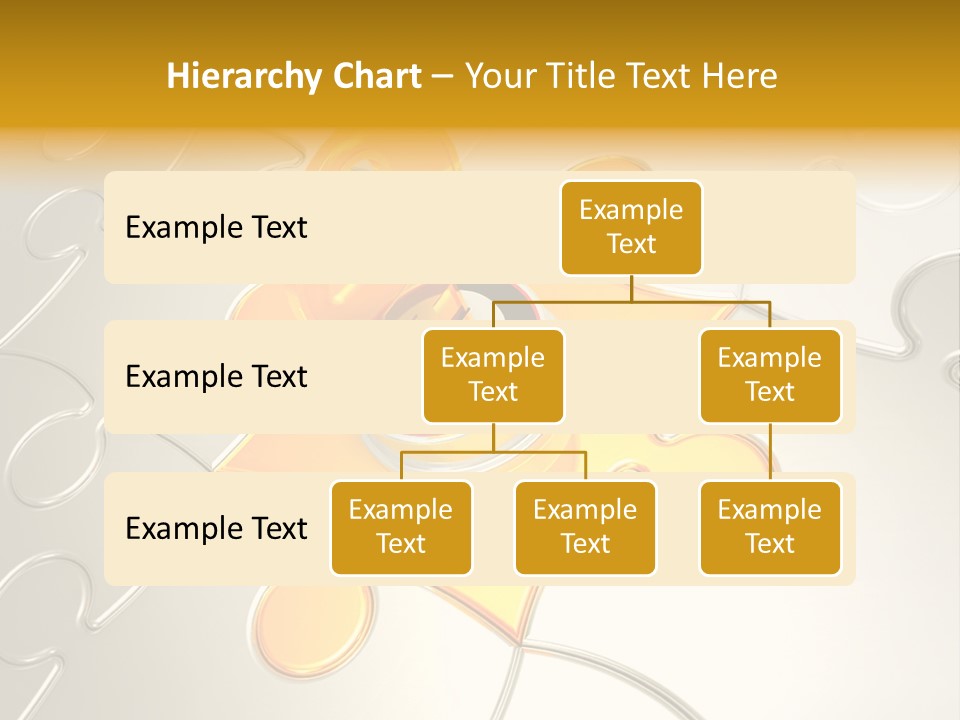The width and height of the screenshot is (960, 720).
Task: Select the rightmost bottom-row Example Text box
Action: (769, 528)
